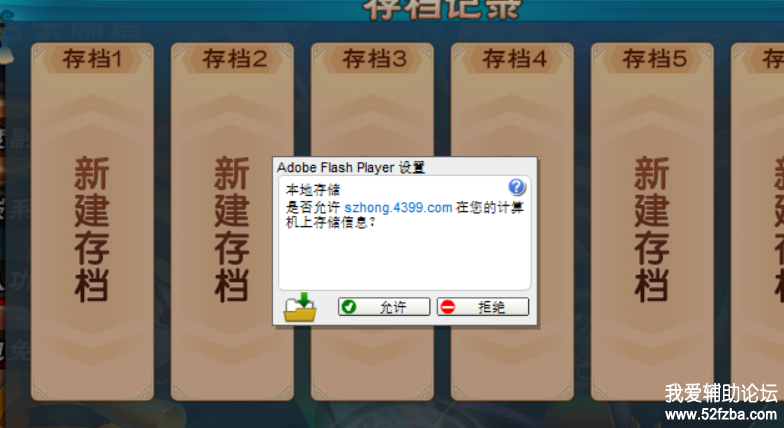Select the 存档2 save slot header
This screenshot has width=784, height=428.
click(x=232, y=60)
